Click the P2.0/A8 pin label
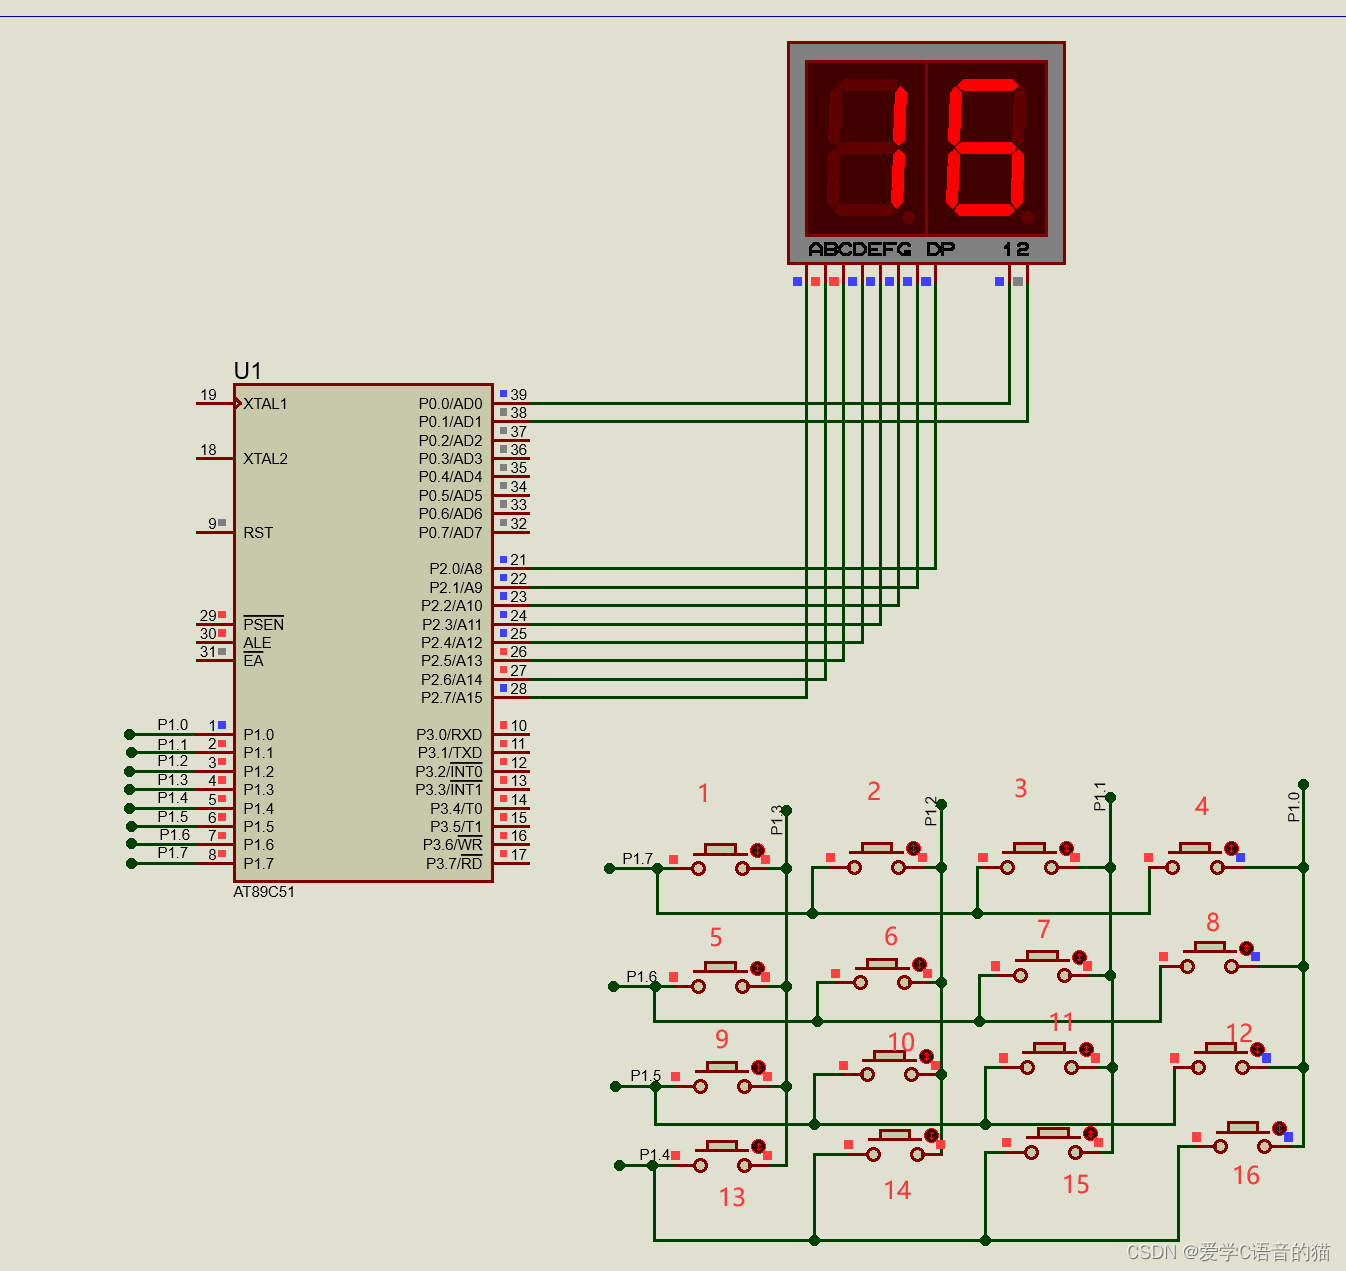 click(456, 569)
